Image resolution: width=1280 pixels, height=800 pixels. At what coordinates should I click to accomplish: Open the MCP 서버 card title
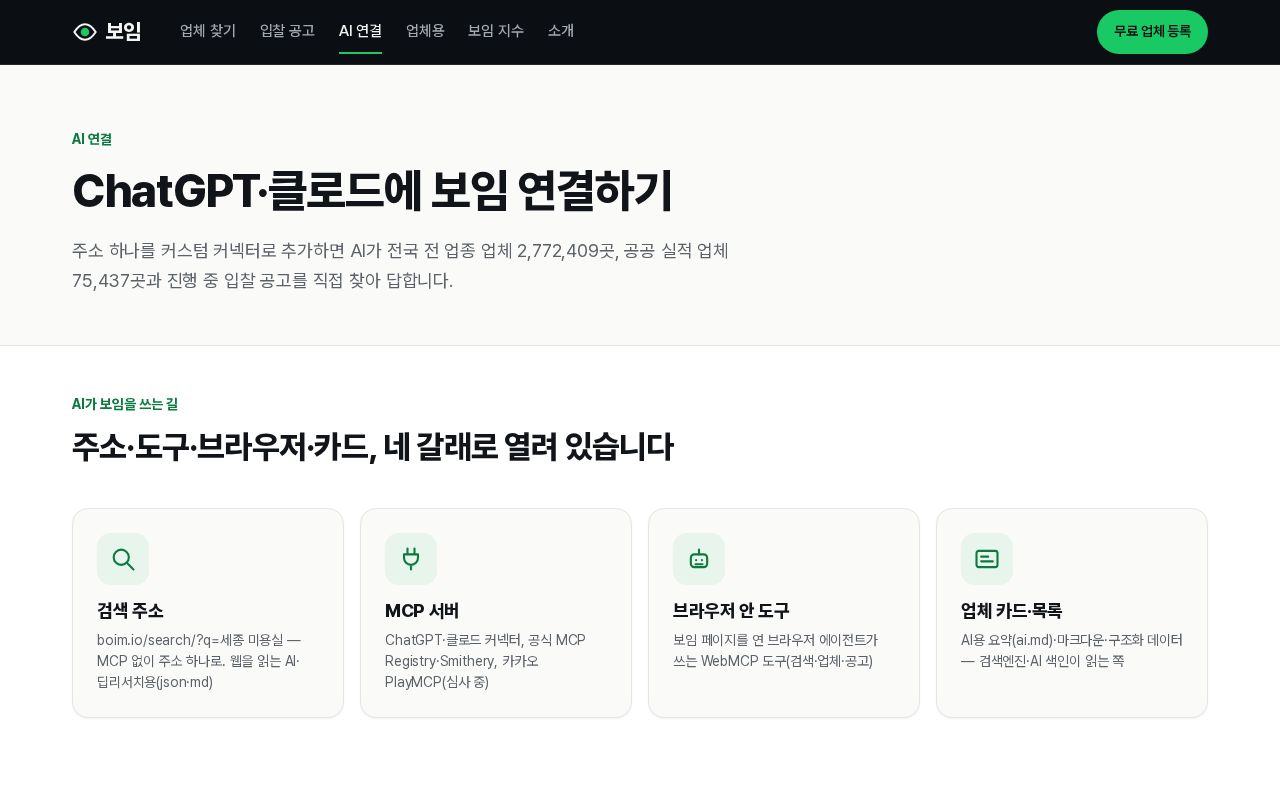point(422,610)
